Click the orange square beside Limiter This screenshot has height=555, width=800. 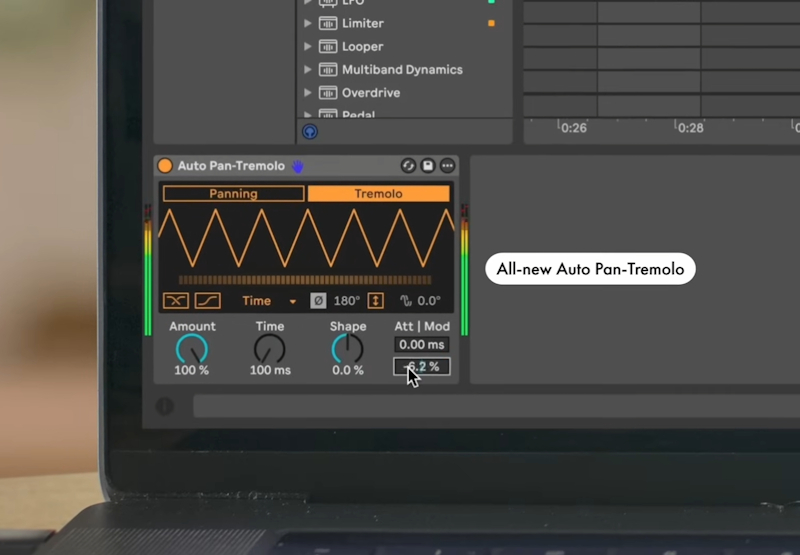tap(491, 23)
